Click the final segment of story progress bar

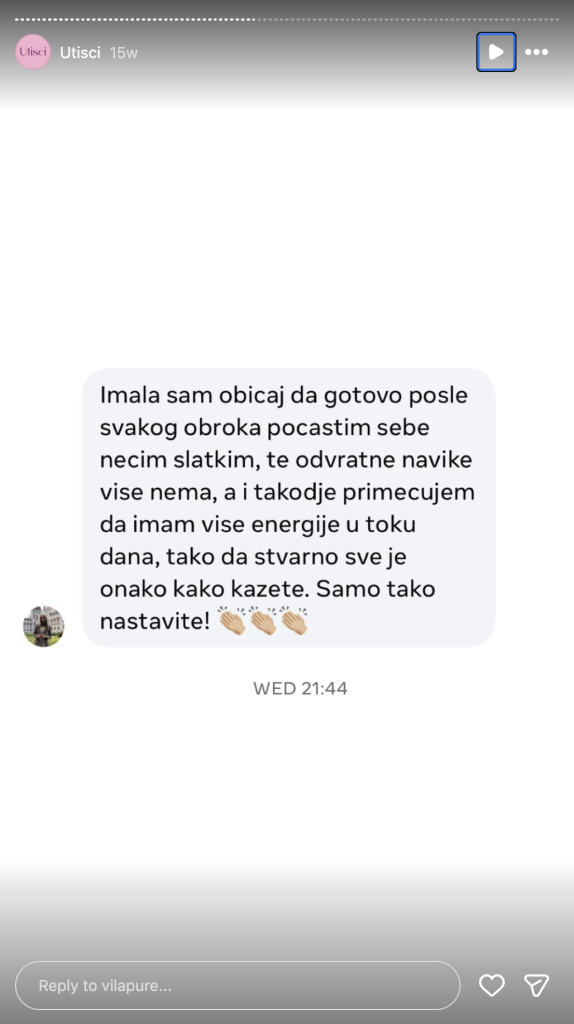click(557, 20)
